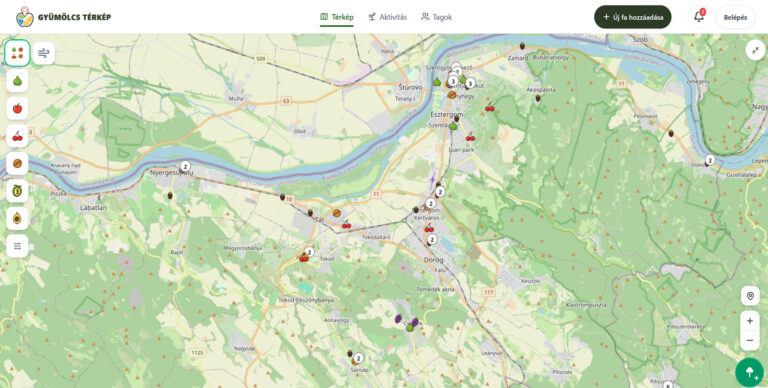Select the all-fruits filter button
The width and height of the screenshot is (768, 388).
pyautogui.click(x=17, y=53)
